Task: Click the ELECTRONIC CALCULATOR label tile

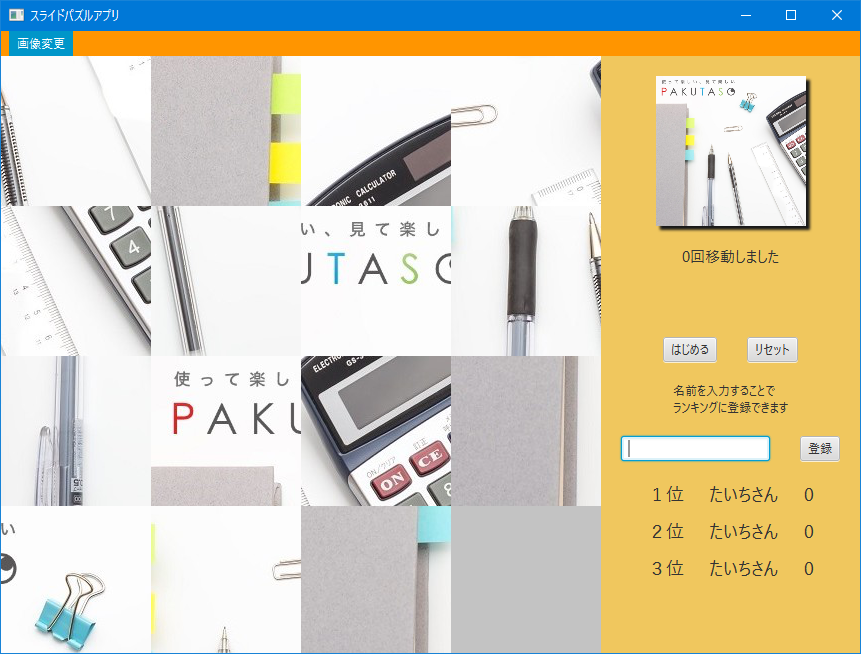Action: pyautogui.click(x=376, y=131)
